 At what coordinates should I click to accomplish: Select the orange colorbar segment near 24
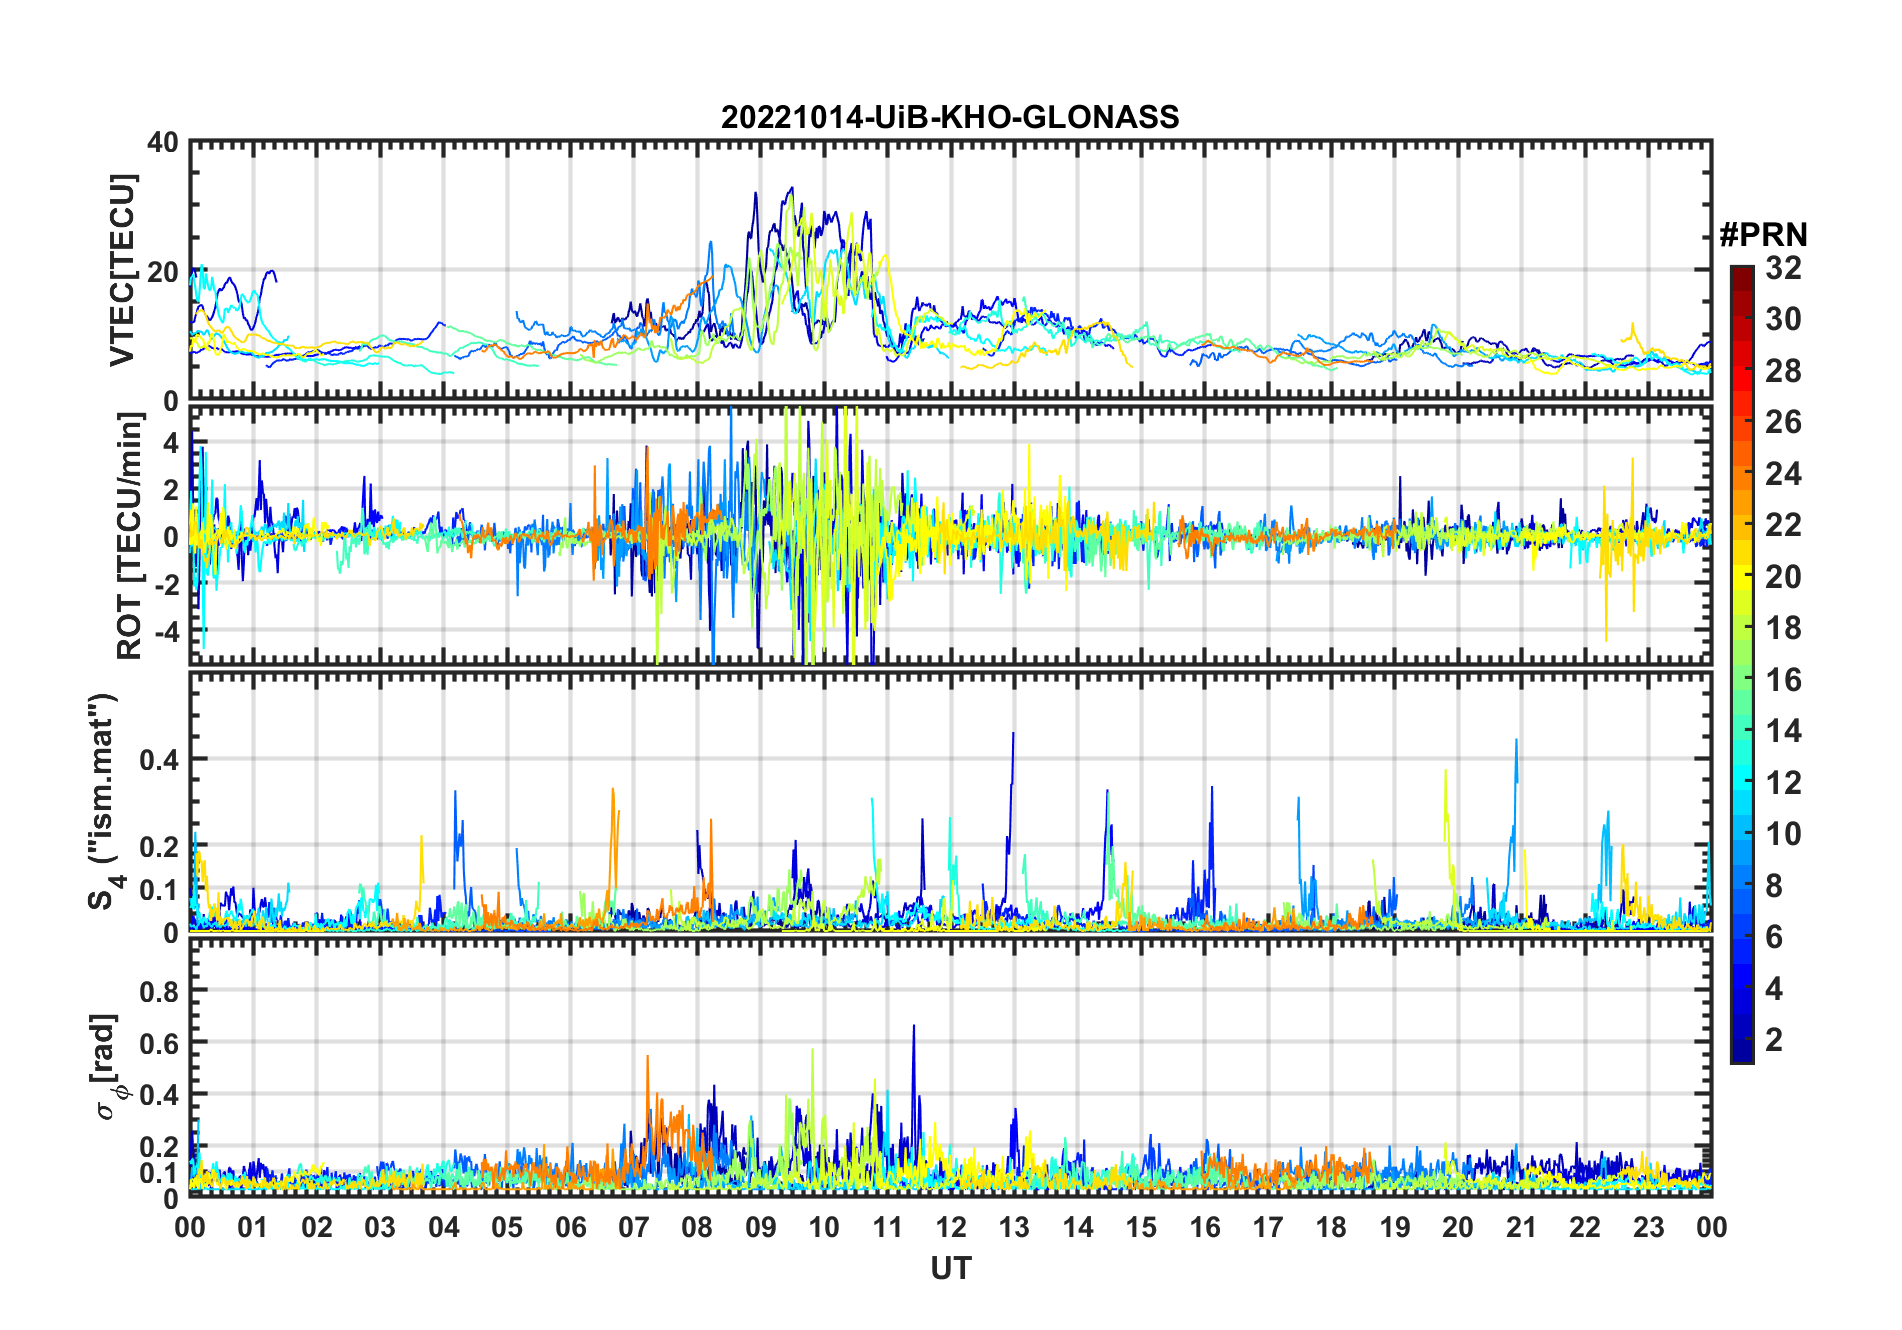(x=1742, y=474)
